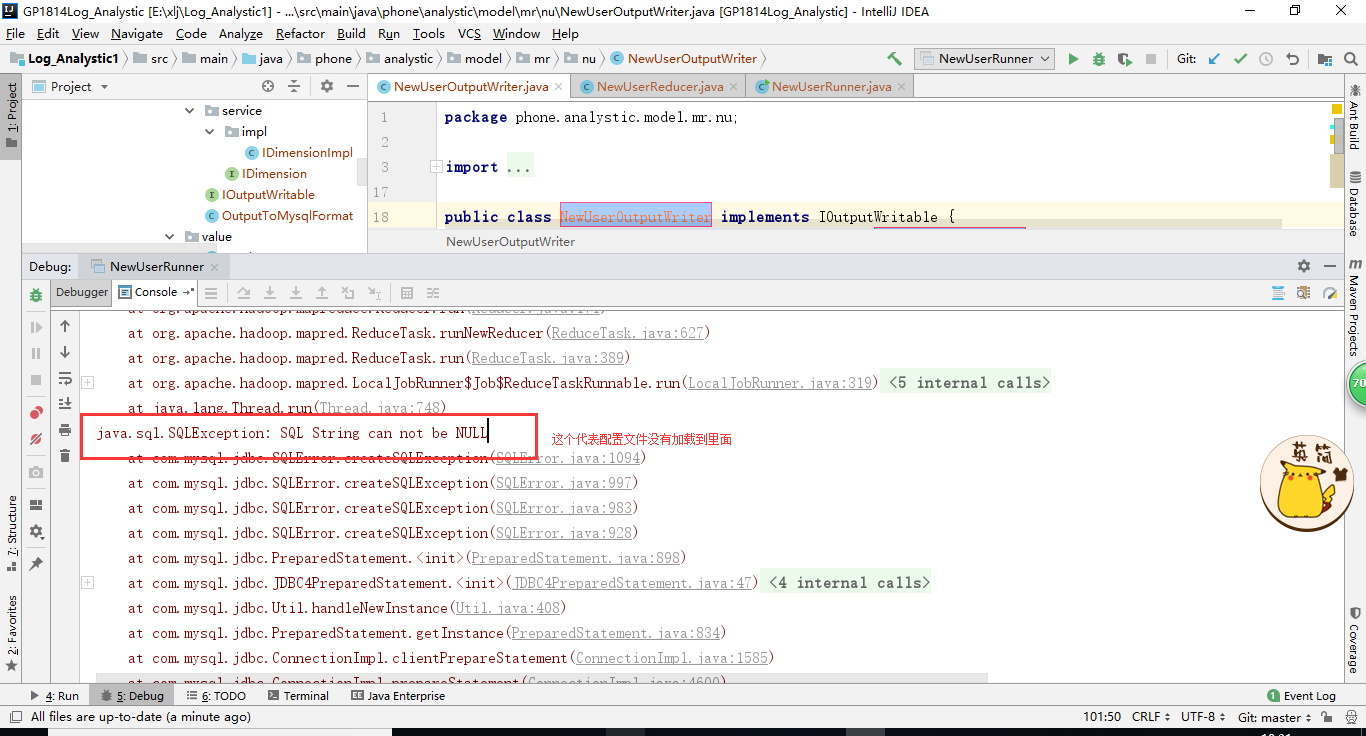Click the Soft-Wrap console output icon
The width and height of the screenshot is (1366, 736).
point(64,380)
